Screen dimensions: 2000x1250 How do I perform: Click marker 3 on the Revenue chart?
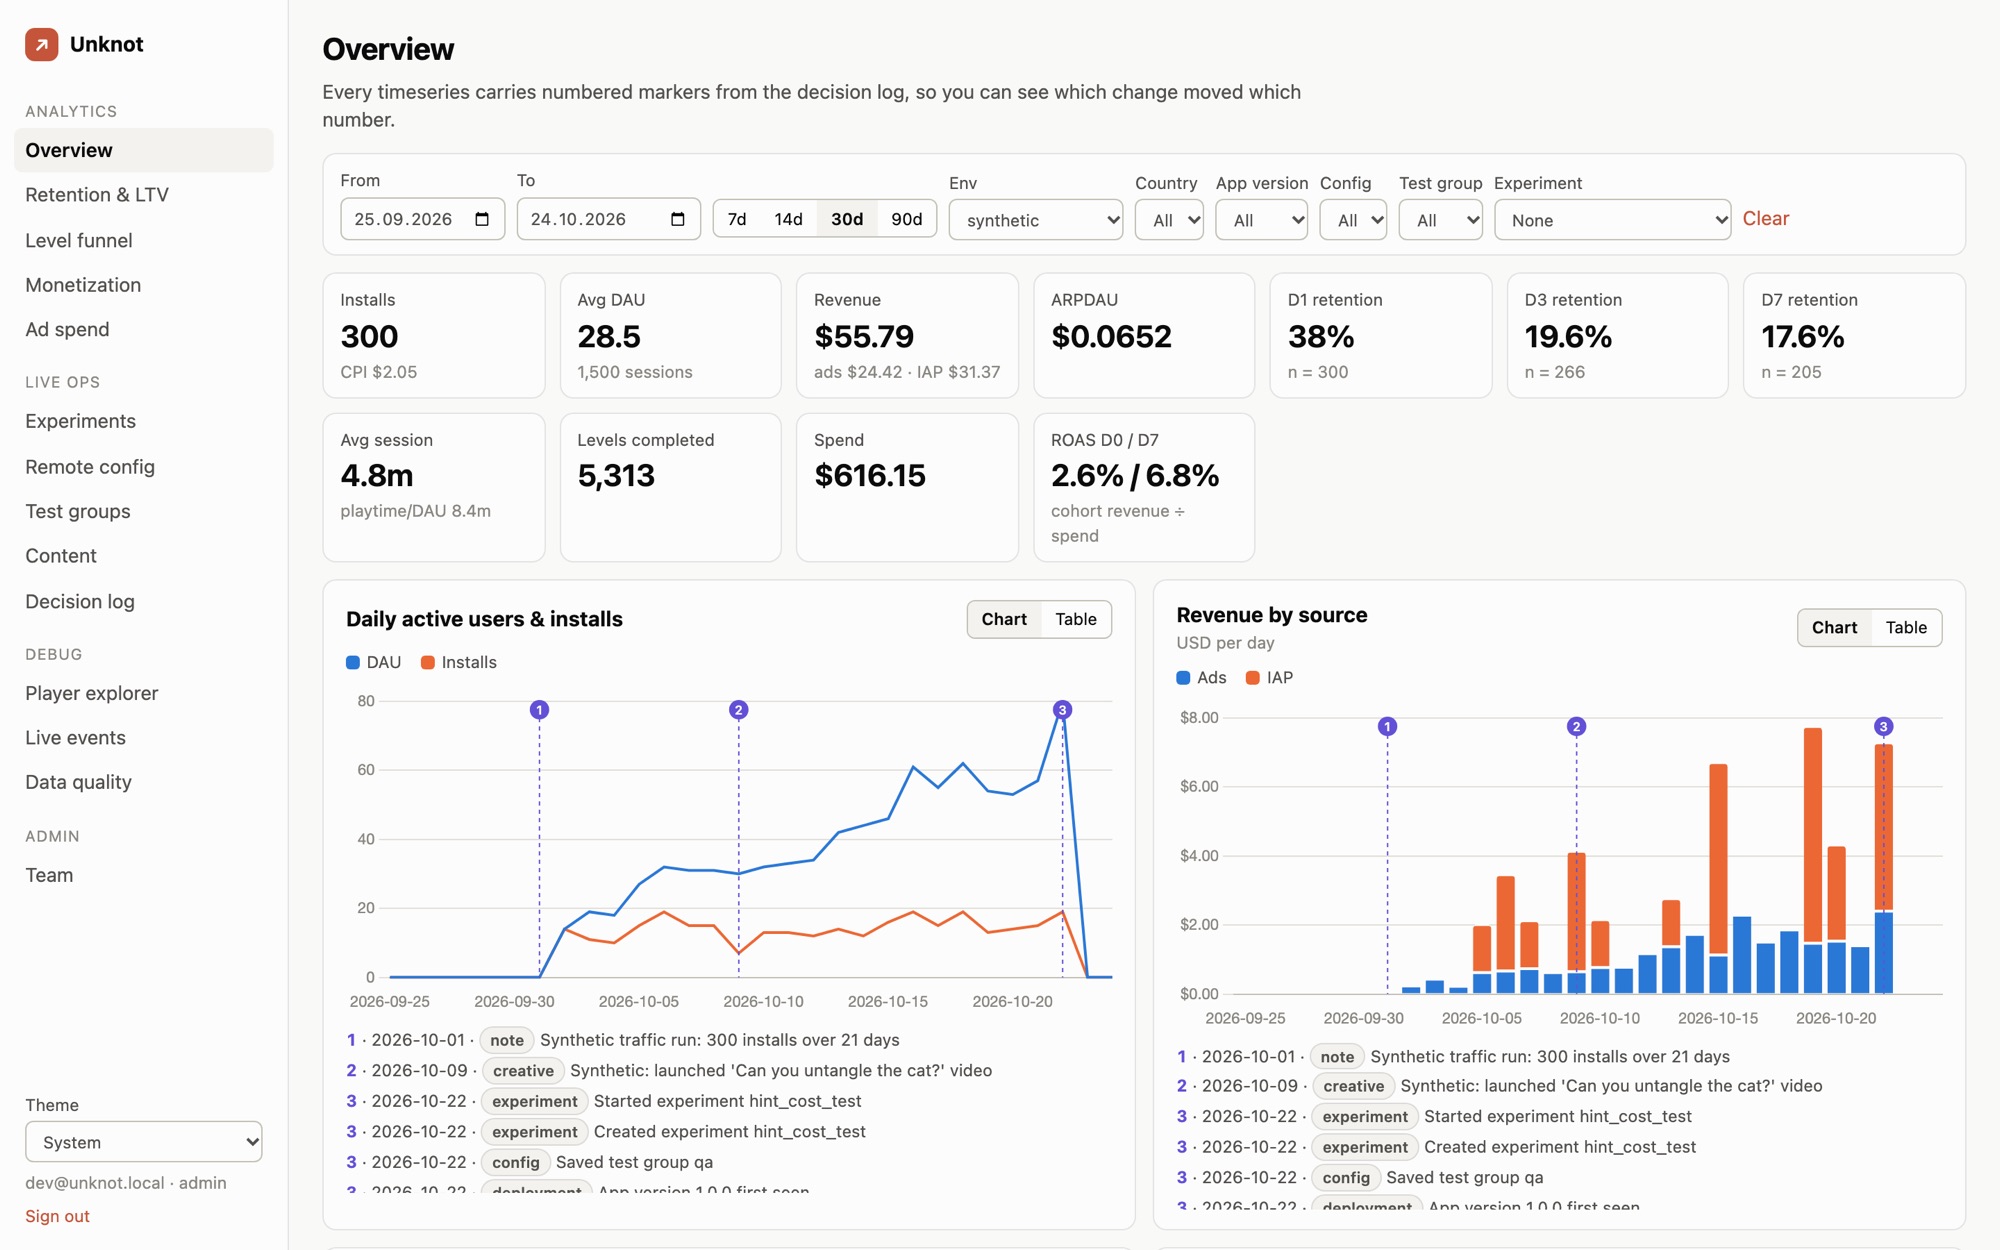click(1883, 726)
